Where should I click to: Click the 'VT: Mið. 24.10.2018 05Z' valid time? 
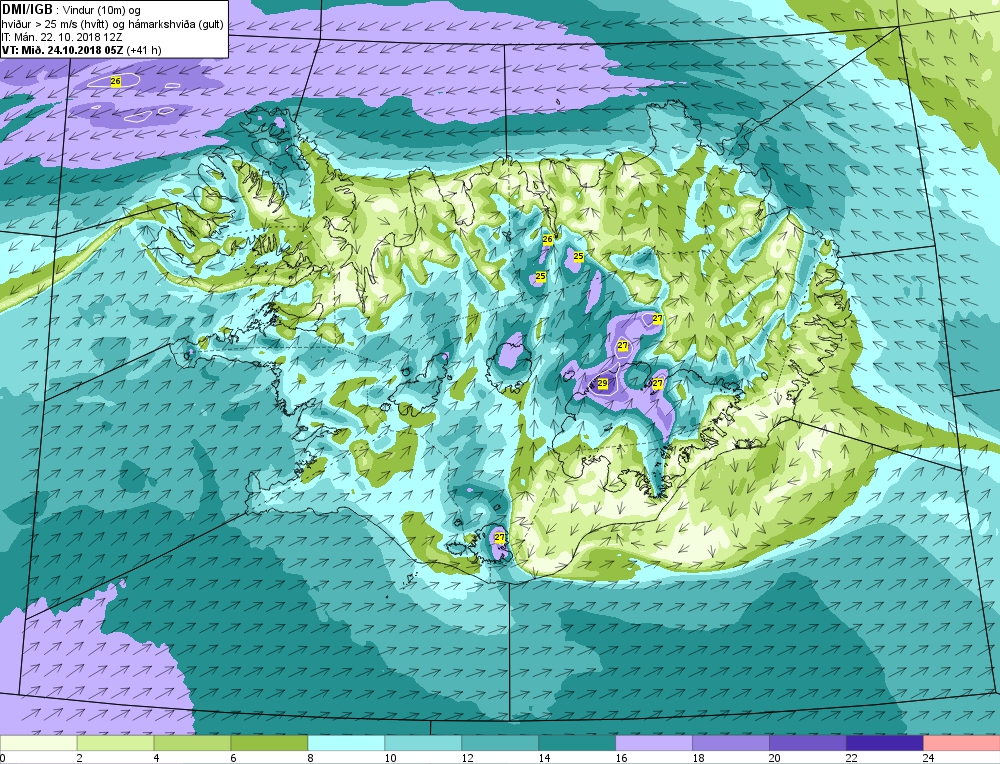coord(62,50)
